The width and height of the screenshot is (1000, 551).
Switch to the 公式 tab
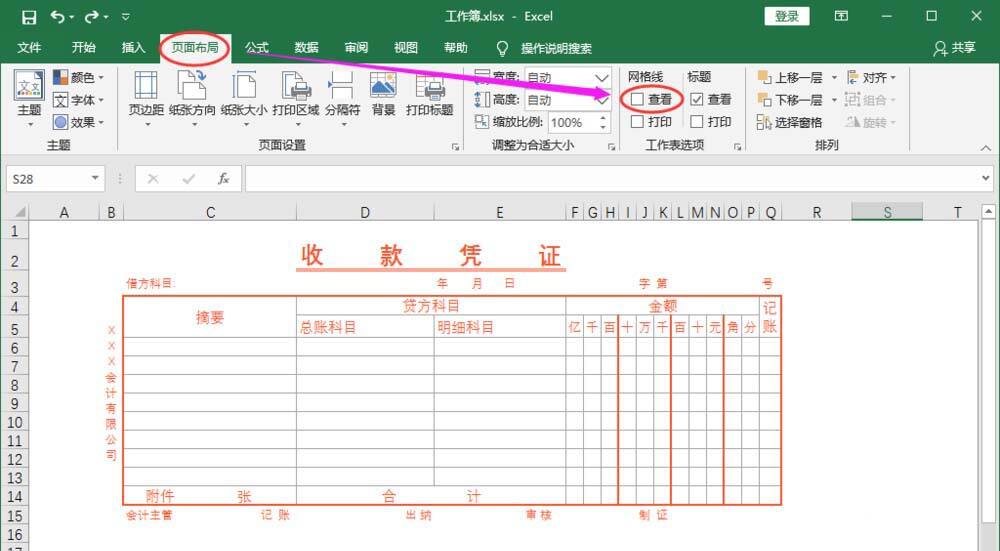[256, 48]
